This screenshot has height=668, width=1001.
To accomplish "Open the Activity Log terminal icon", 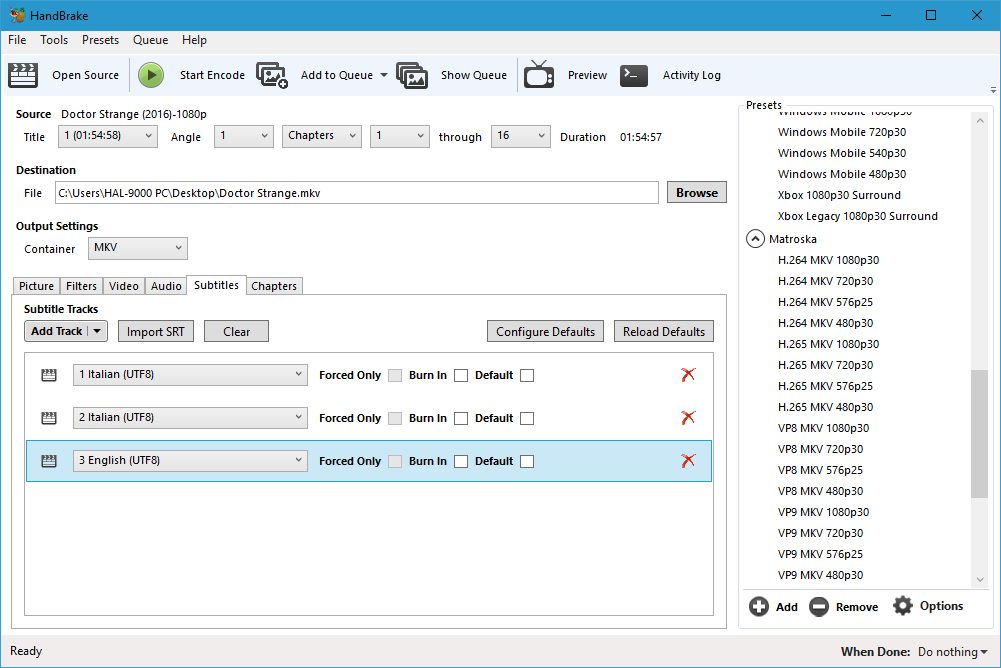I will [x=634, y=75].
